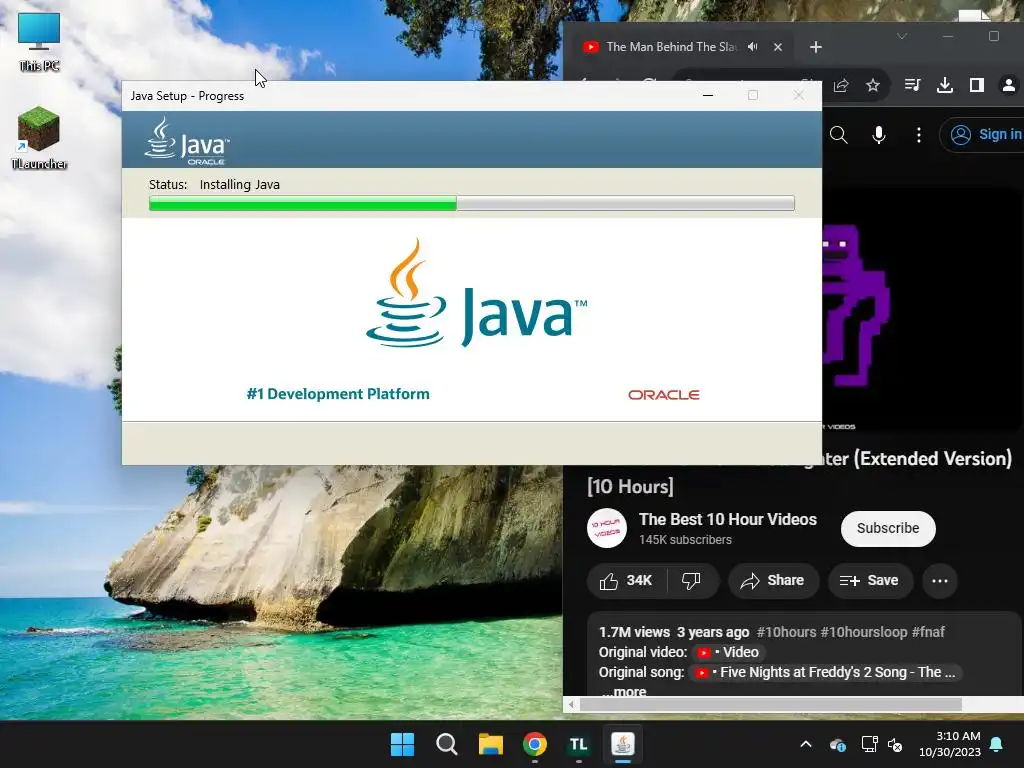Viewport: 1024px width, 768px height.
Task: Click the YouTube search magnifier
Action: [839, 135]
